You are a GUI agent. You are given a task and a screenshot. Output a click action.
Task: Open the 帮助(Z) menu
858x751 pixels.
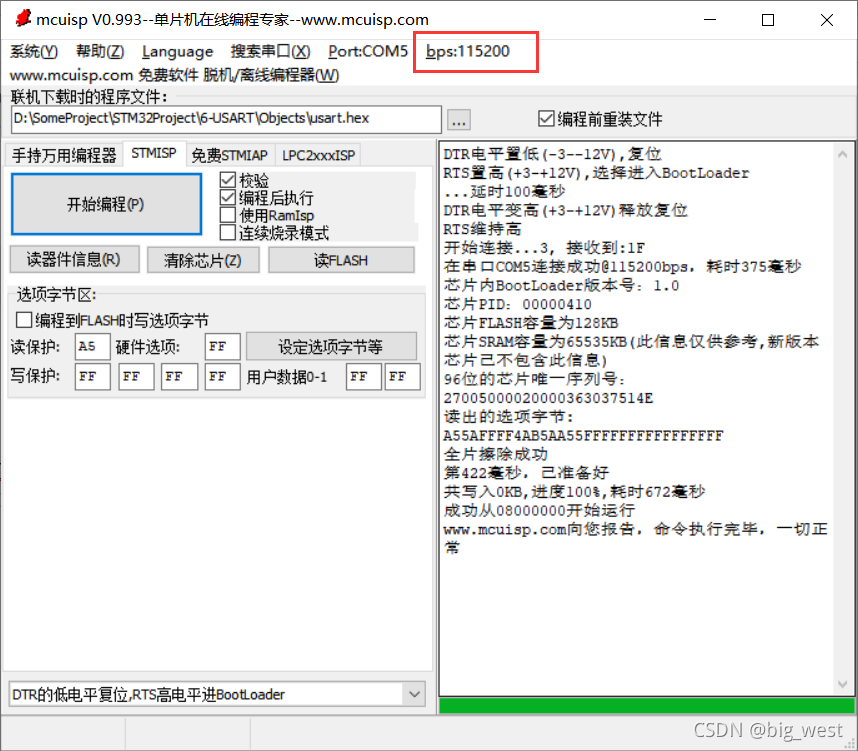point(100,51)
